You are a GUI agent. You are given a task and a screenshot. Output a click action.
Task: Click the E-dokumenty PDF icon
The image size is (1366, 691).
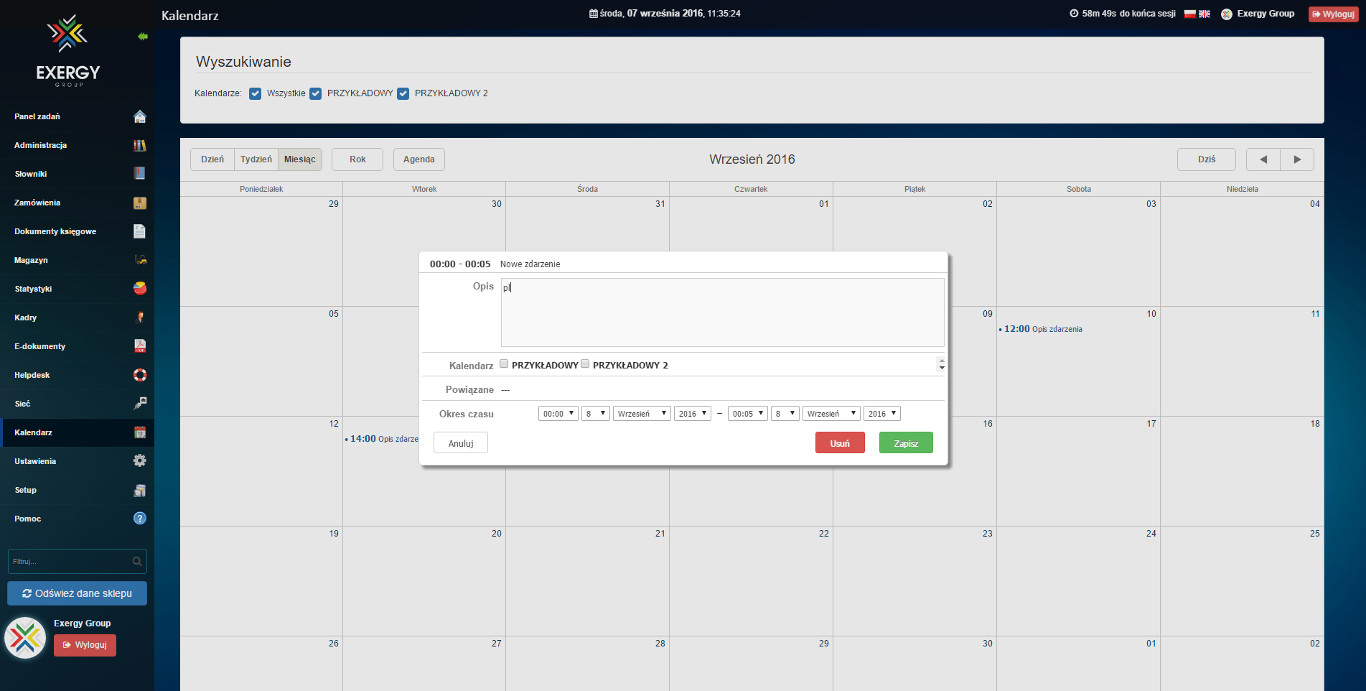coord(140,346)
